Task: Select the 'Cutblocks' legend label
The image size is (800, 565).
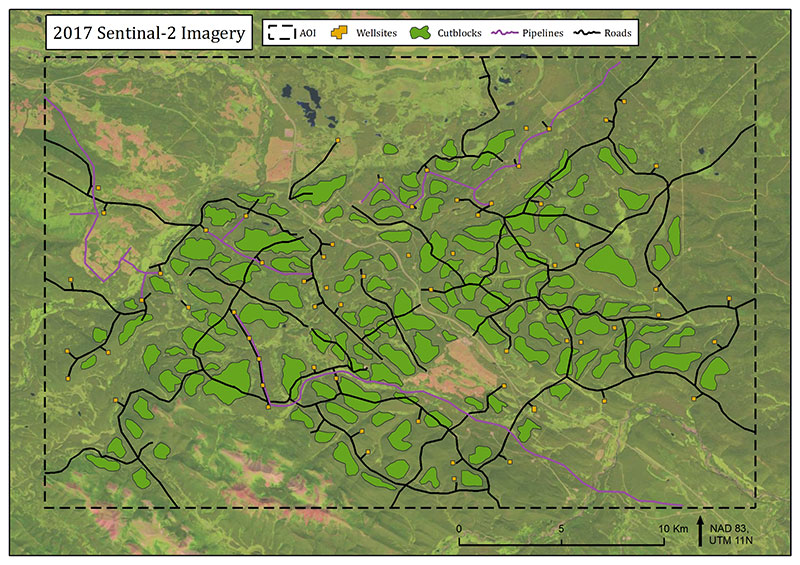Action: pyautogui.click(x=459, y=33)
